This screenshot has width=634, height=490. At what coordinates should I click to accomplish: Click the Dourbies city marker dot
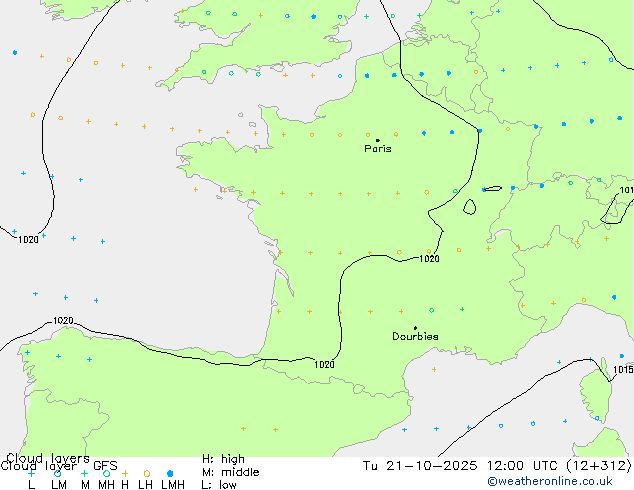[x=415, y=328]
